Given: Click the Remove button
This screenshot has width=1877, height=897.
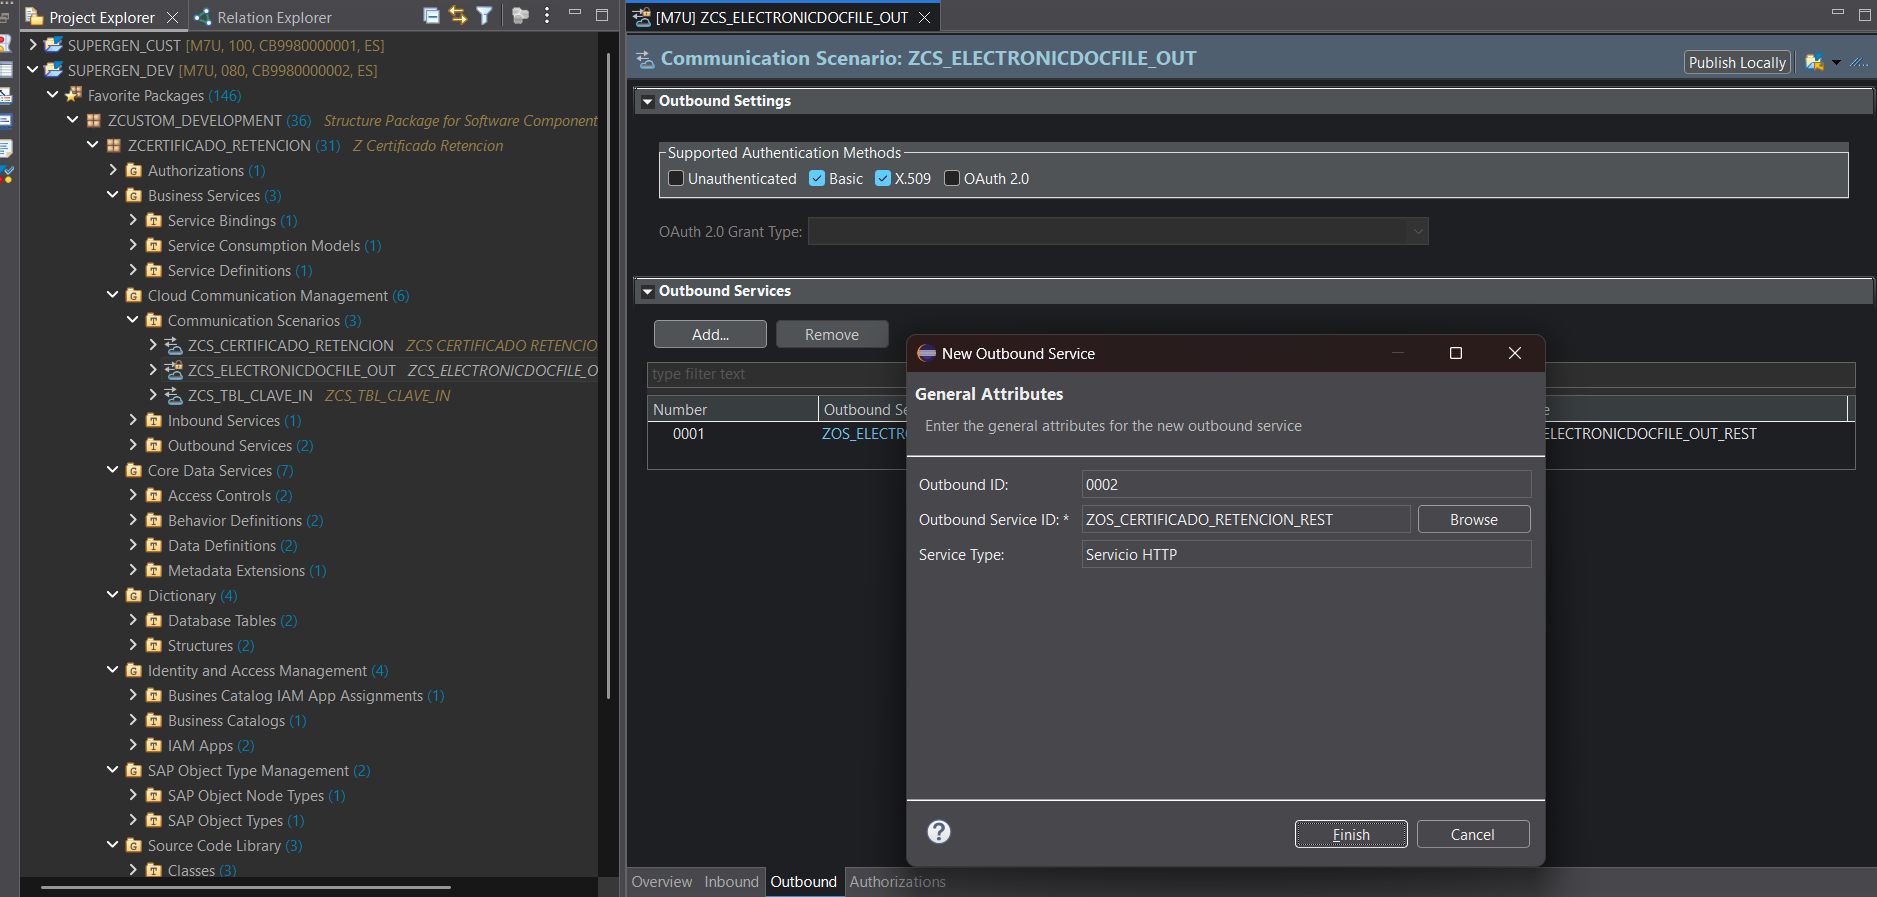Looking at the screenshot, I should (x=832, y=334).
